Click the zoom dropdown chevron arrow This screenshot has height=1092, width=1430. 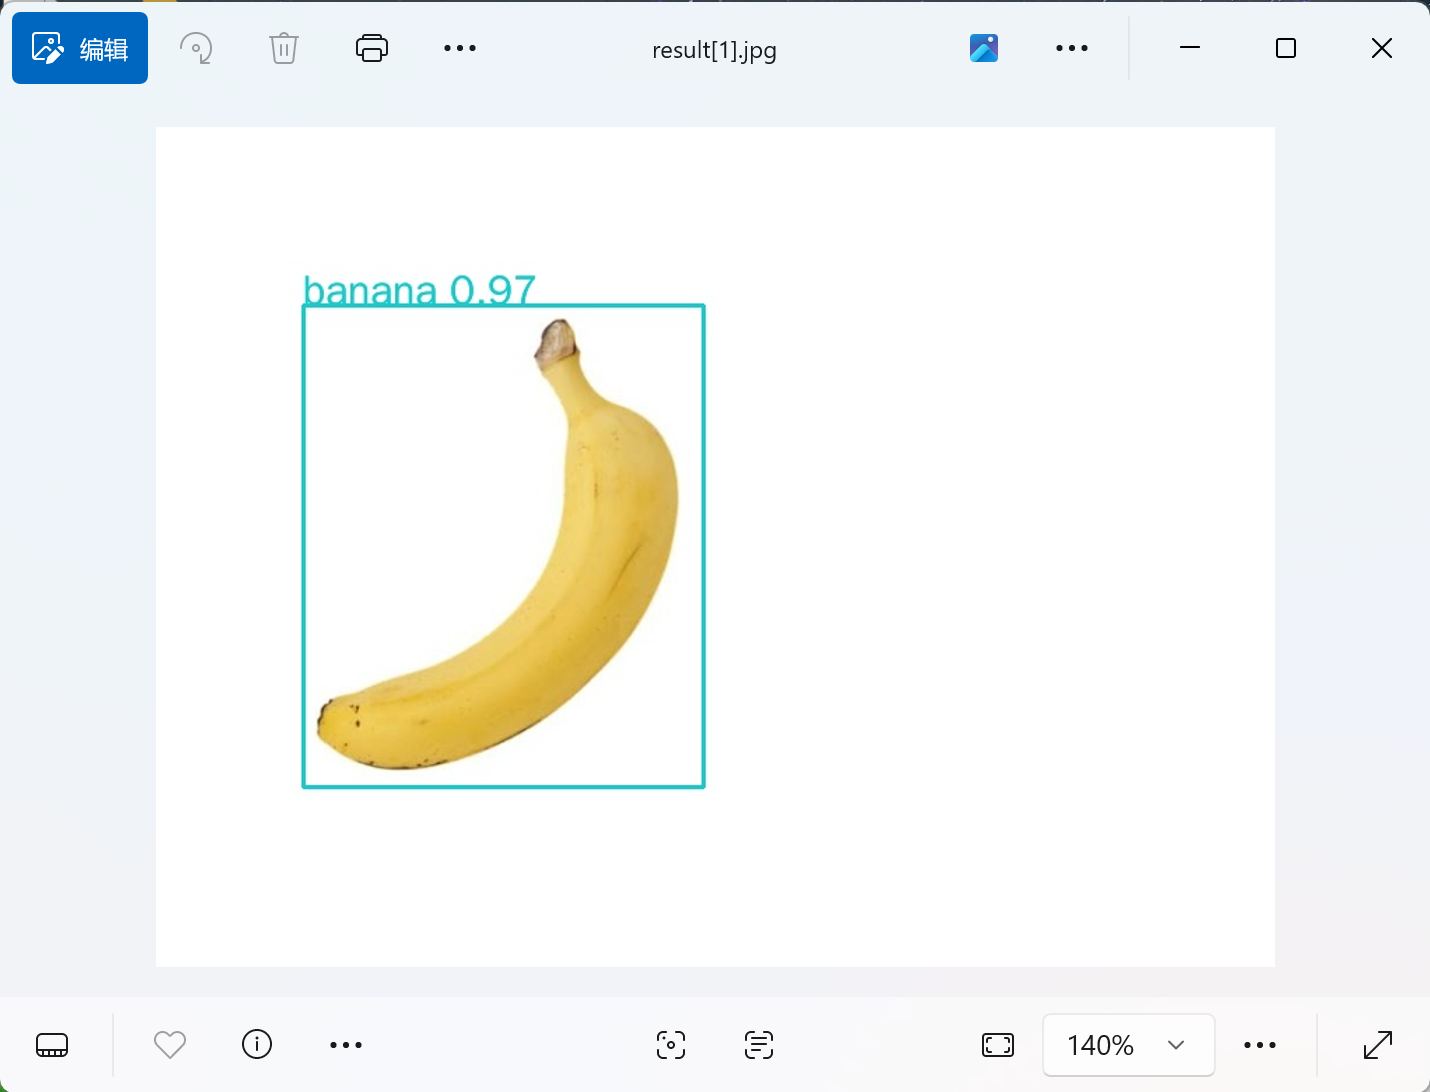coord(1176,1045)
